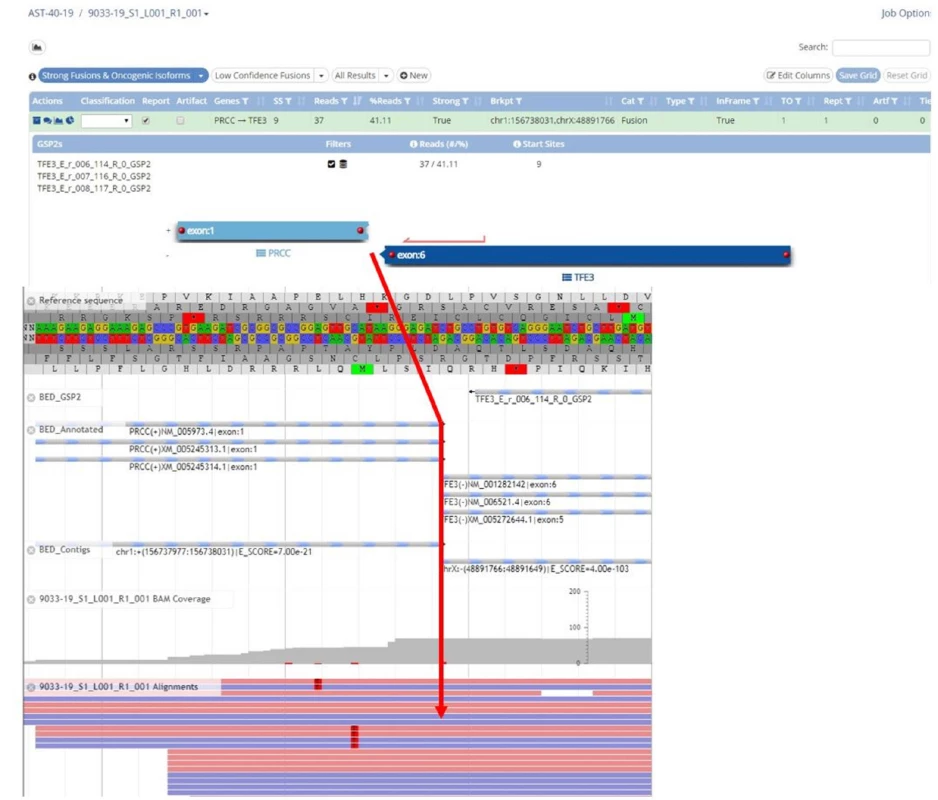
Task: Click the area-chart action icon in PRCC row
Action: click(59, 120)
